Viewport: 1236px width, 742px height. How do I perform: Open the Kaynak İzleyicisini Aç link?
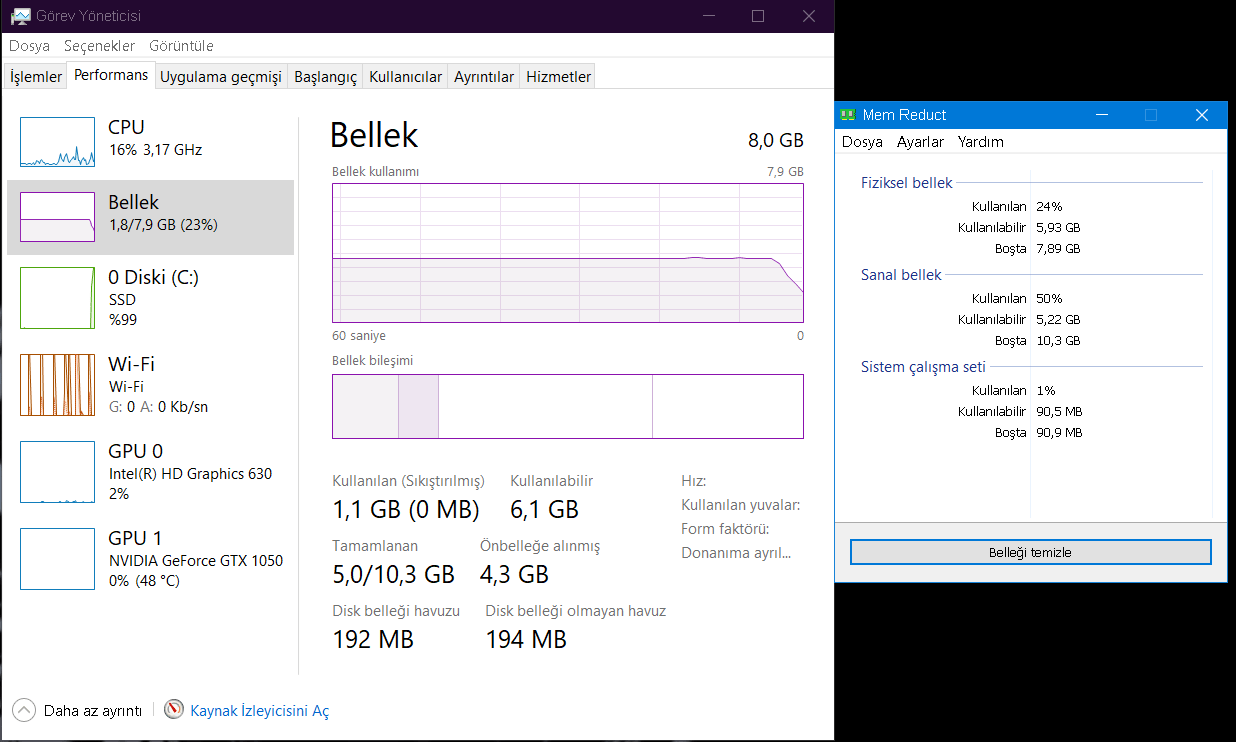point(259,711)
